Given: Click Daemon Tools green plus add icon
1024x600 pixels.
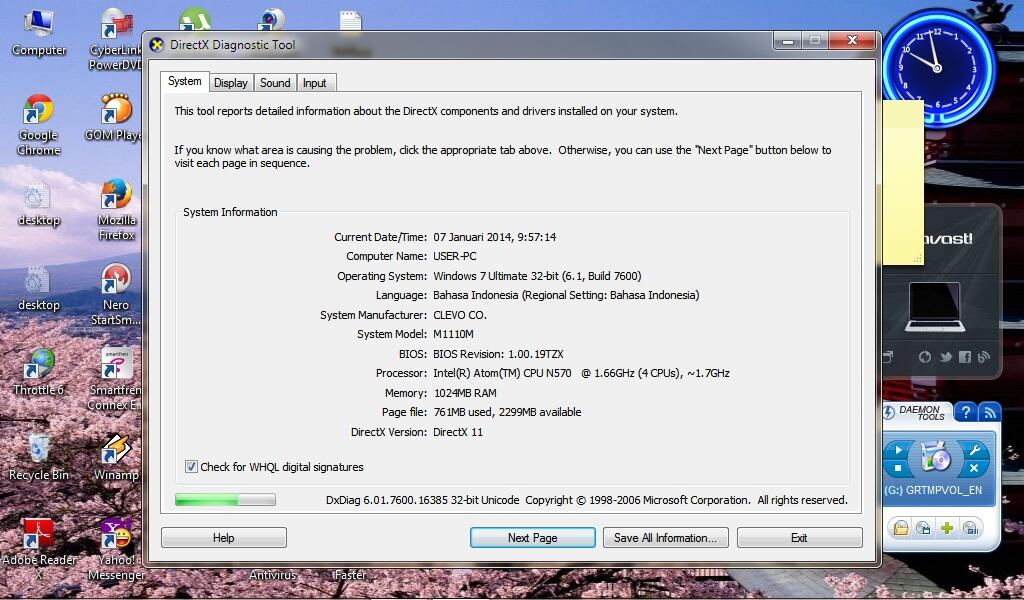Looking at the screenshot, I should pos(947,528).
